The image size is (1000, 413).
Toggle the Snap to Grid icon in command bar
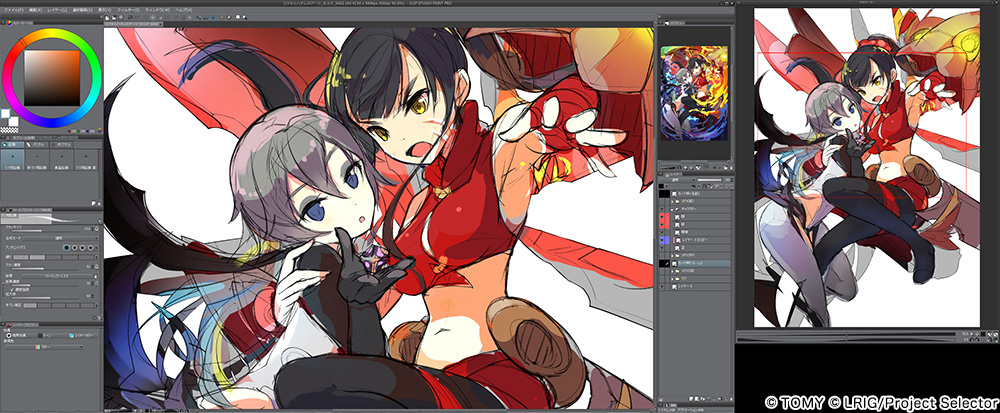tap(212, 17)
